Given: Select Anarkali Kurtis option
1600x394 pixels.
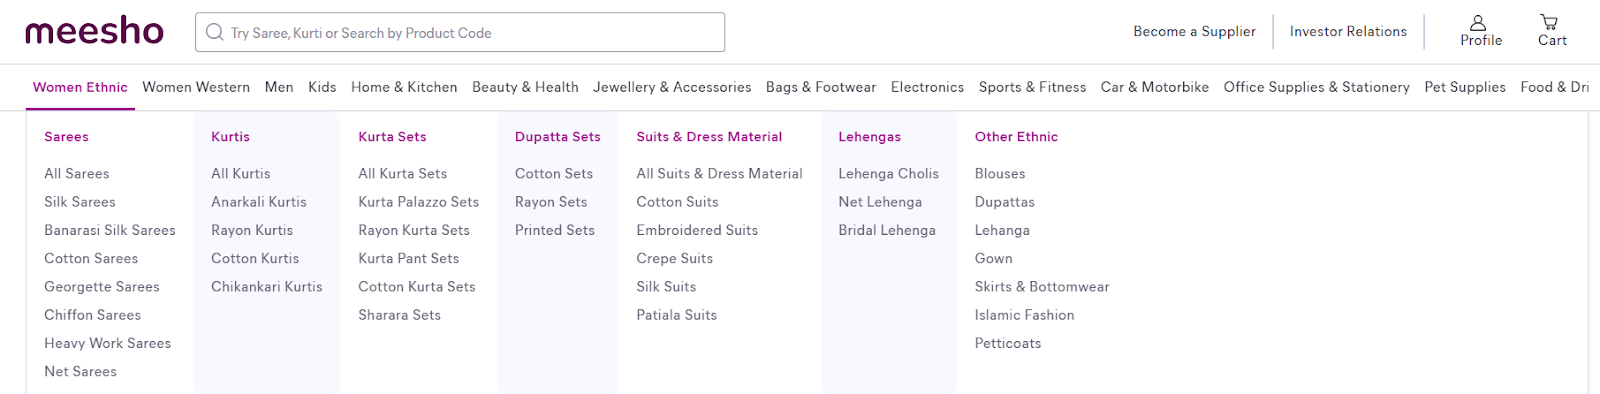Looking at the screenshot, I should (259, 202).
